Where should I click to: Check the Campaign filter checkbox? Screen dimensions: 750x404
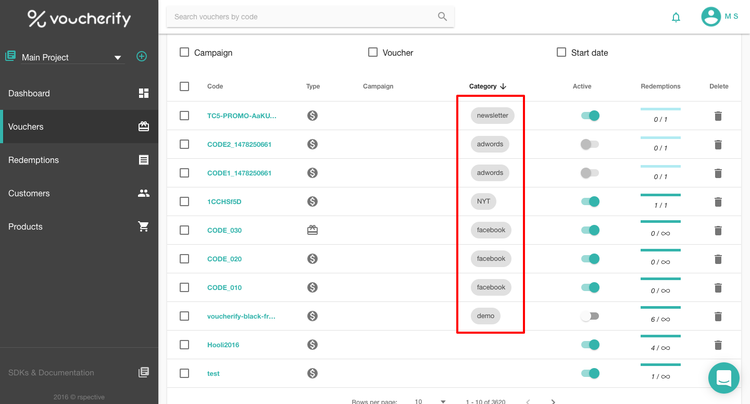coord(184,52)
